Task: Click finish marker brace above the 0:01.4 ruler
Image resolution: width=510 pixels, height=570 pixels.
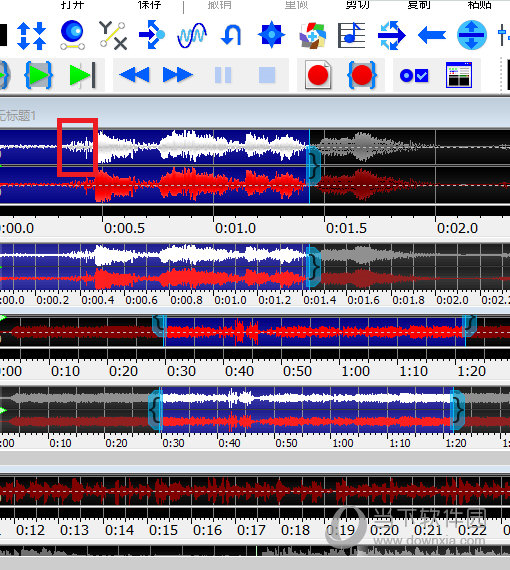Action: (x=314, y=267)
